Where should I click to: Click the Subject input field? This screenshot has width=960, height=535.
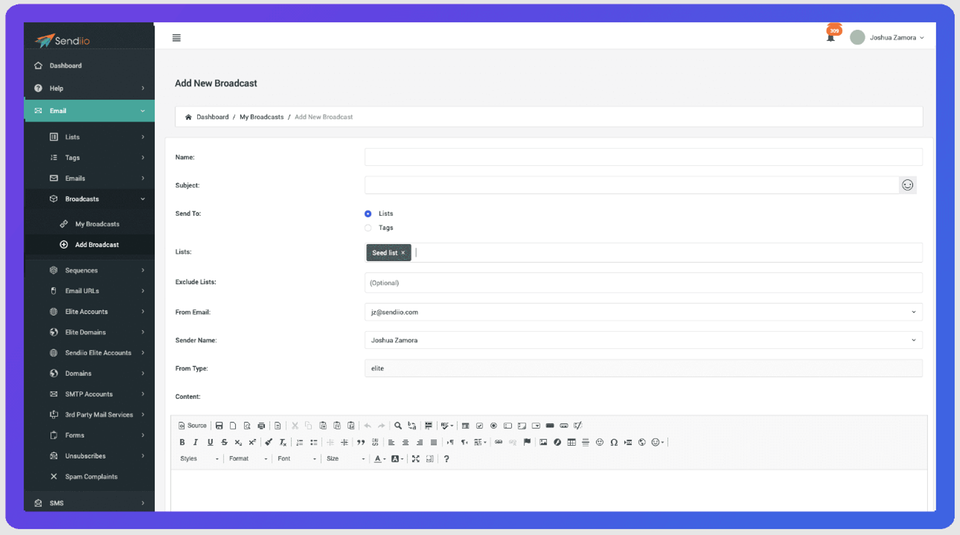point(631,185)
